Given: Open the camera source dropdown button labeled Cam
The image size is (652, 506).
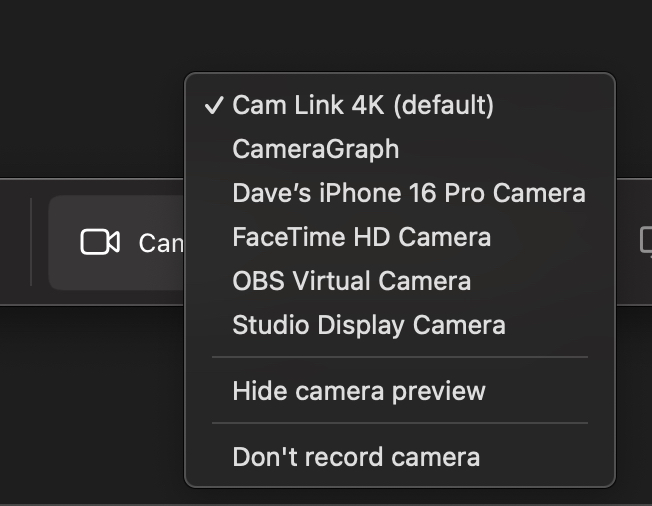Looking at the screenshot, I should point(118,242).
